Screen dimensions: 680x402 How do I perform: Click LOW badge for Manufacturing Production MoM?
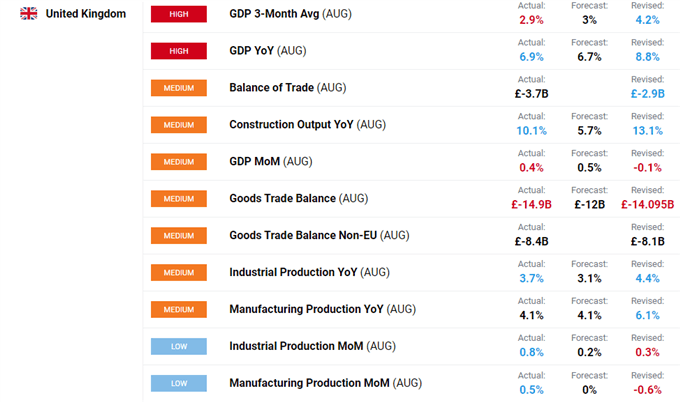179,383
